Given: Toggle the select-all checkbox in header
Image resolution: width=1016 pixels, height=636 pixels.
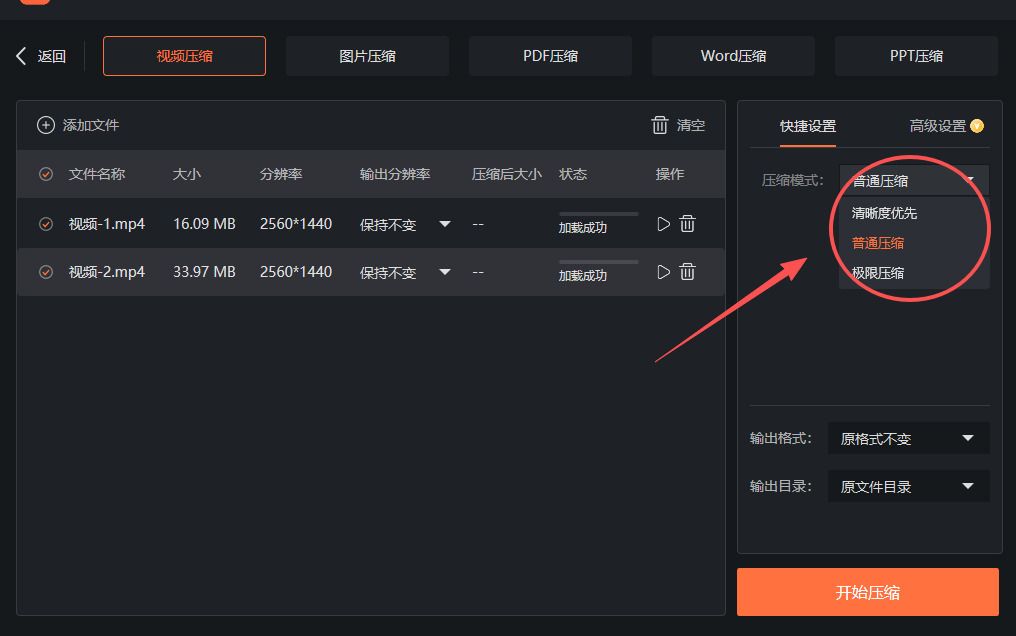Looking at the screenshot, I should [x=46, y=174].
